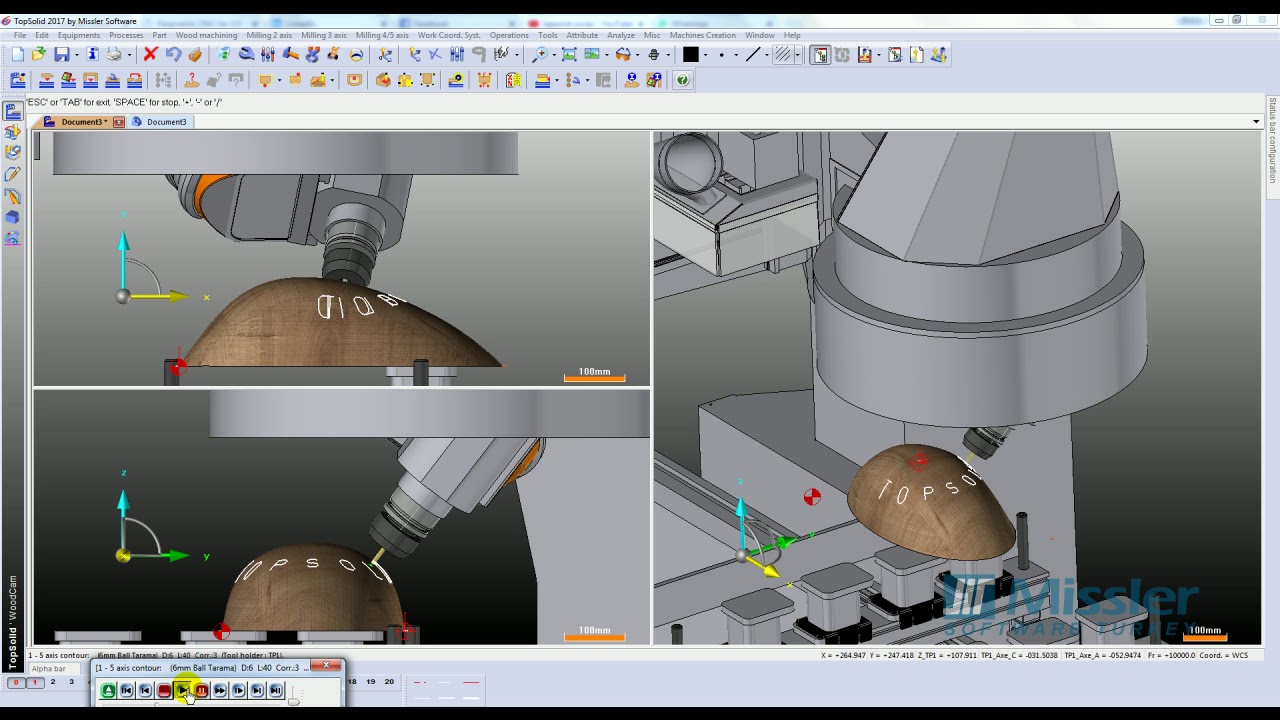Open the document tab list dropdown arrow
Viewport: 1280px width, 720px height.
[x=1256, y=122]
